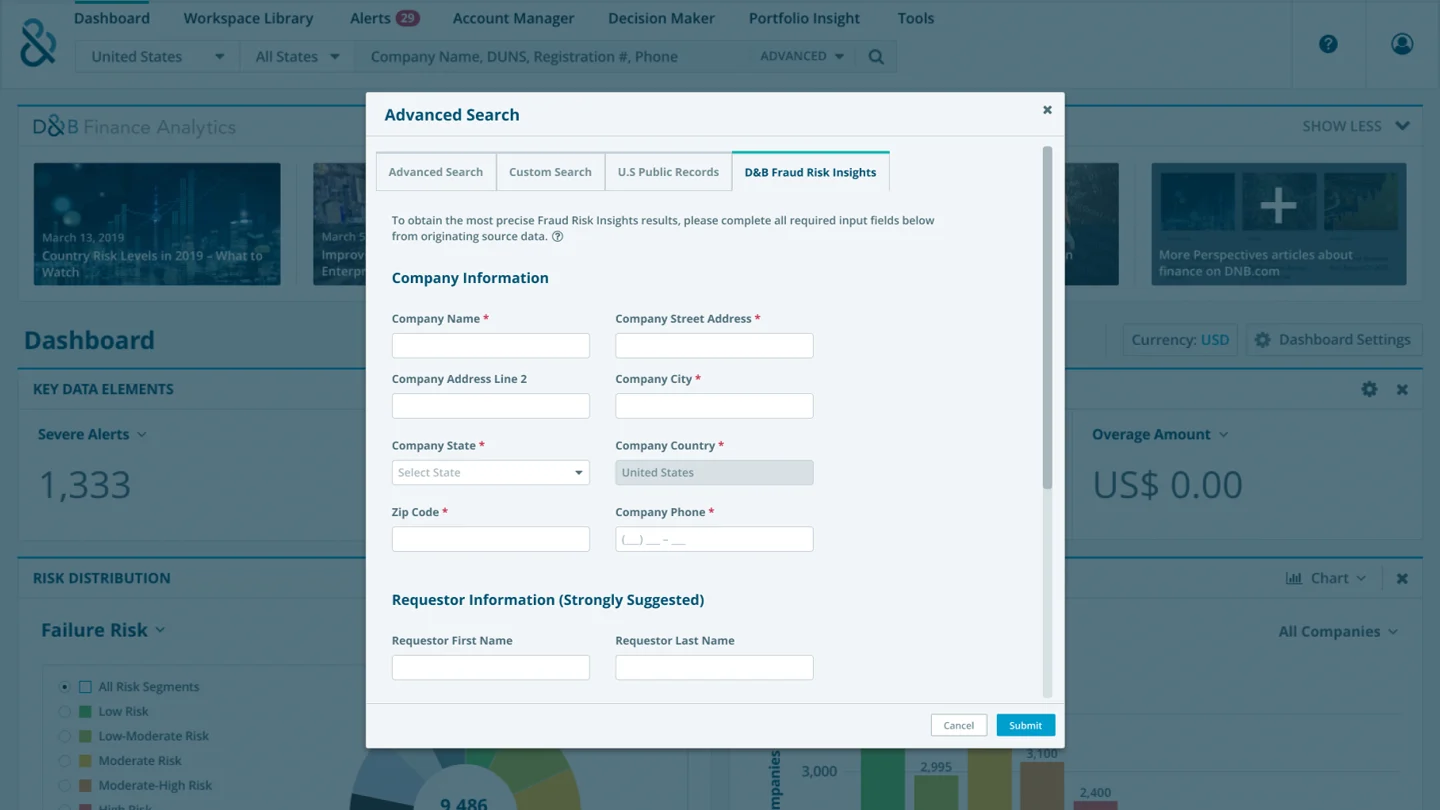Click the Cancel button
Screen dimensions: 1440x810
tap(958, 726)
